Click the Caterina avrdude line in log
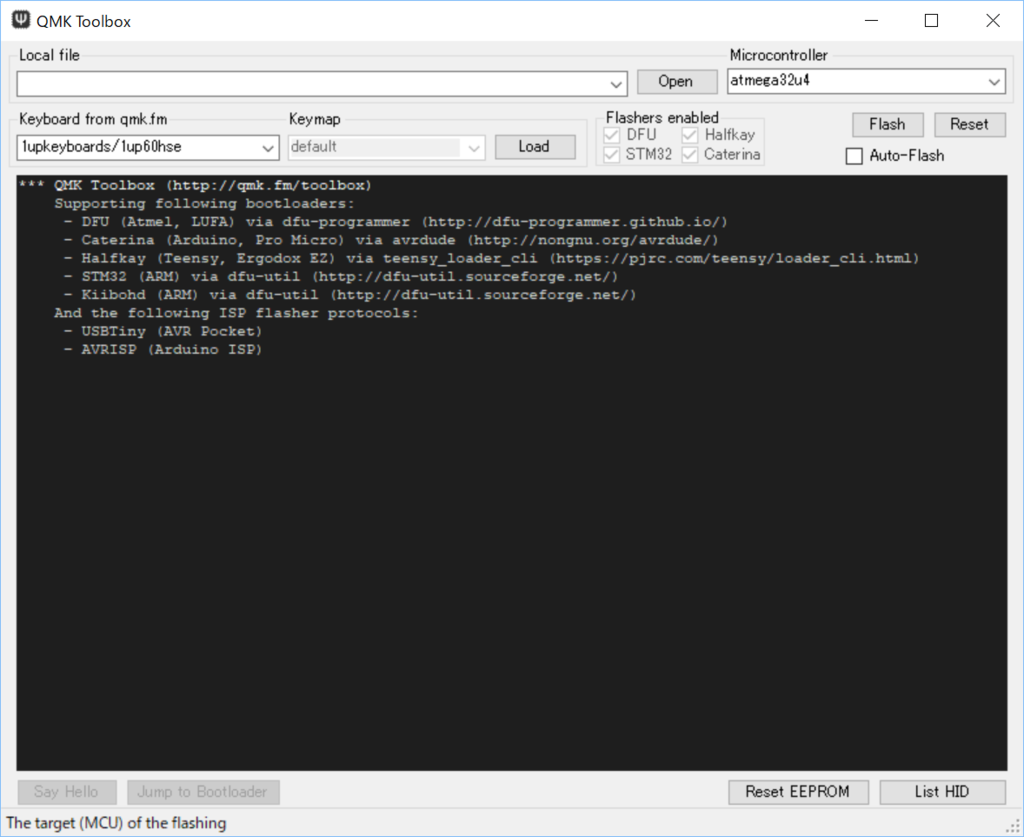 (x=391, y=240)
